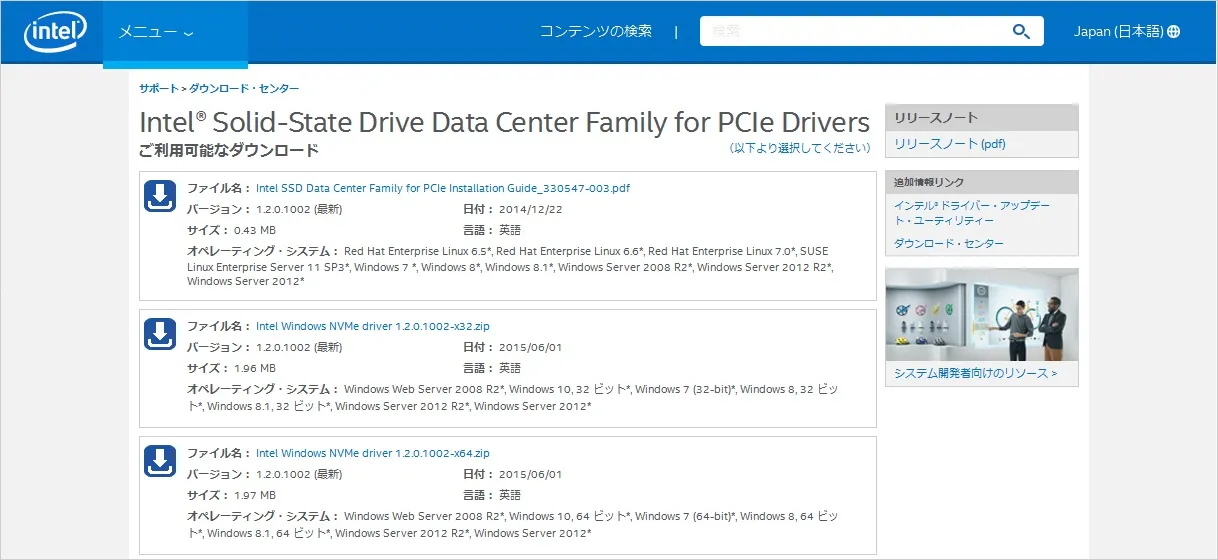1218x560 pixels.
Task: Click コンテンツの検索 label in header
Action: coord(596,31)
